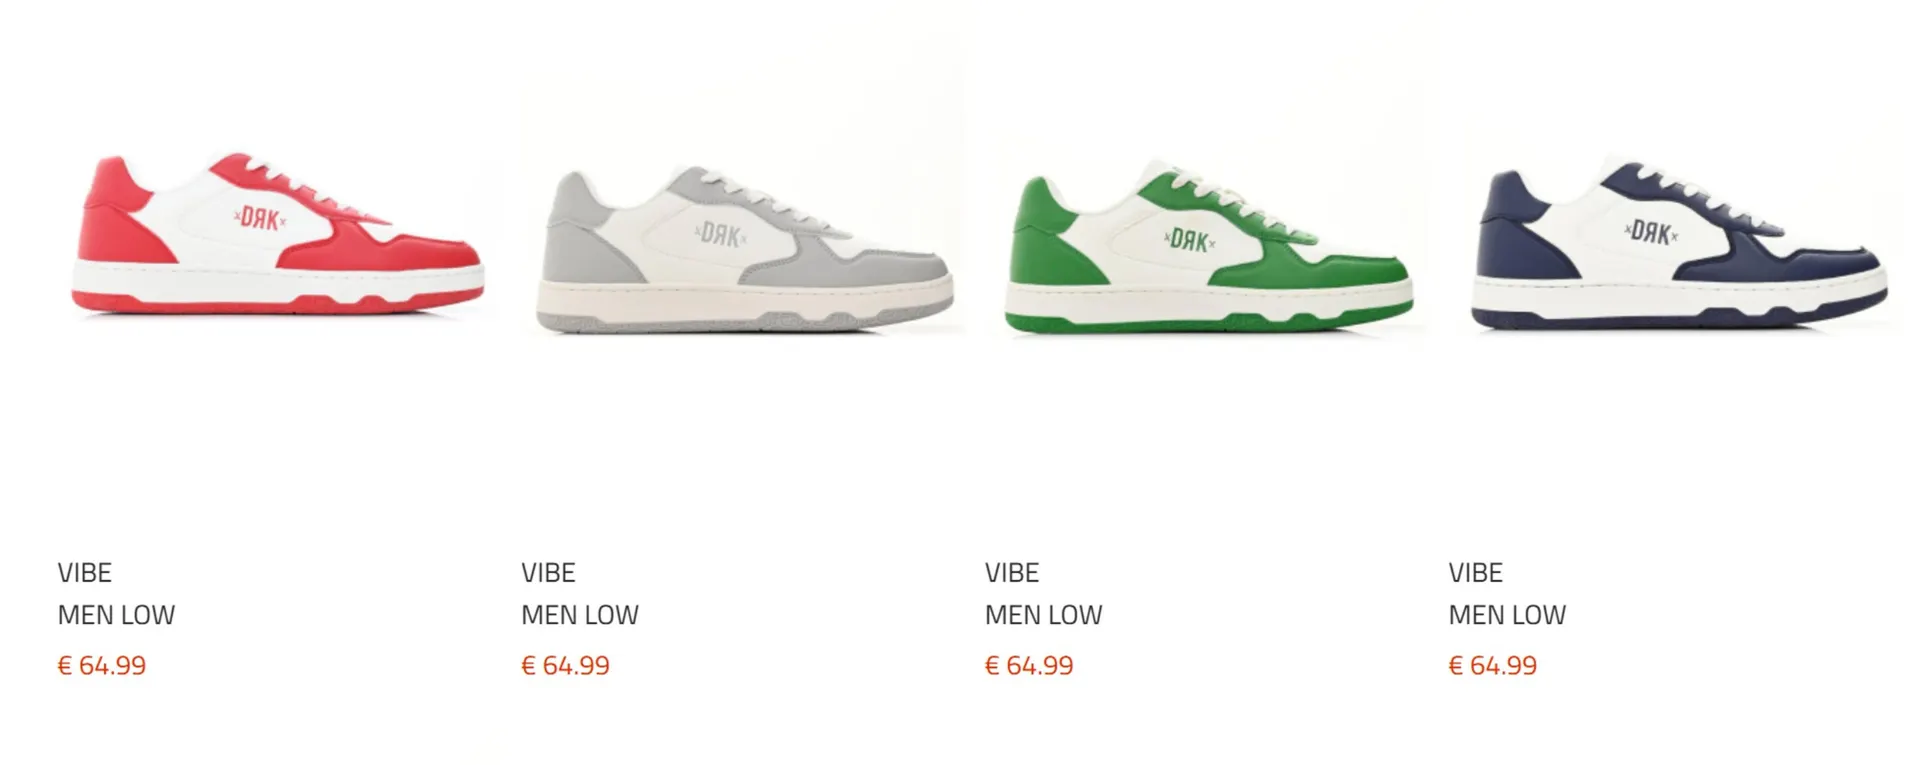
Task: Select MEN LOW text below navy sneaker
Action: [x=1508, y=615]
